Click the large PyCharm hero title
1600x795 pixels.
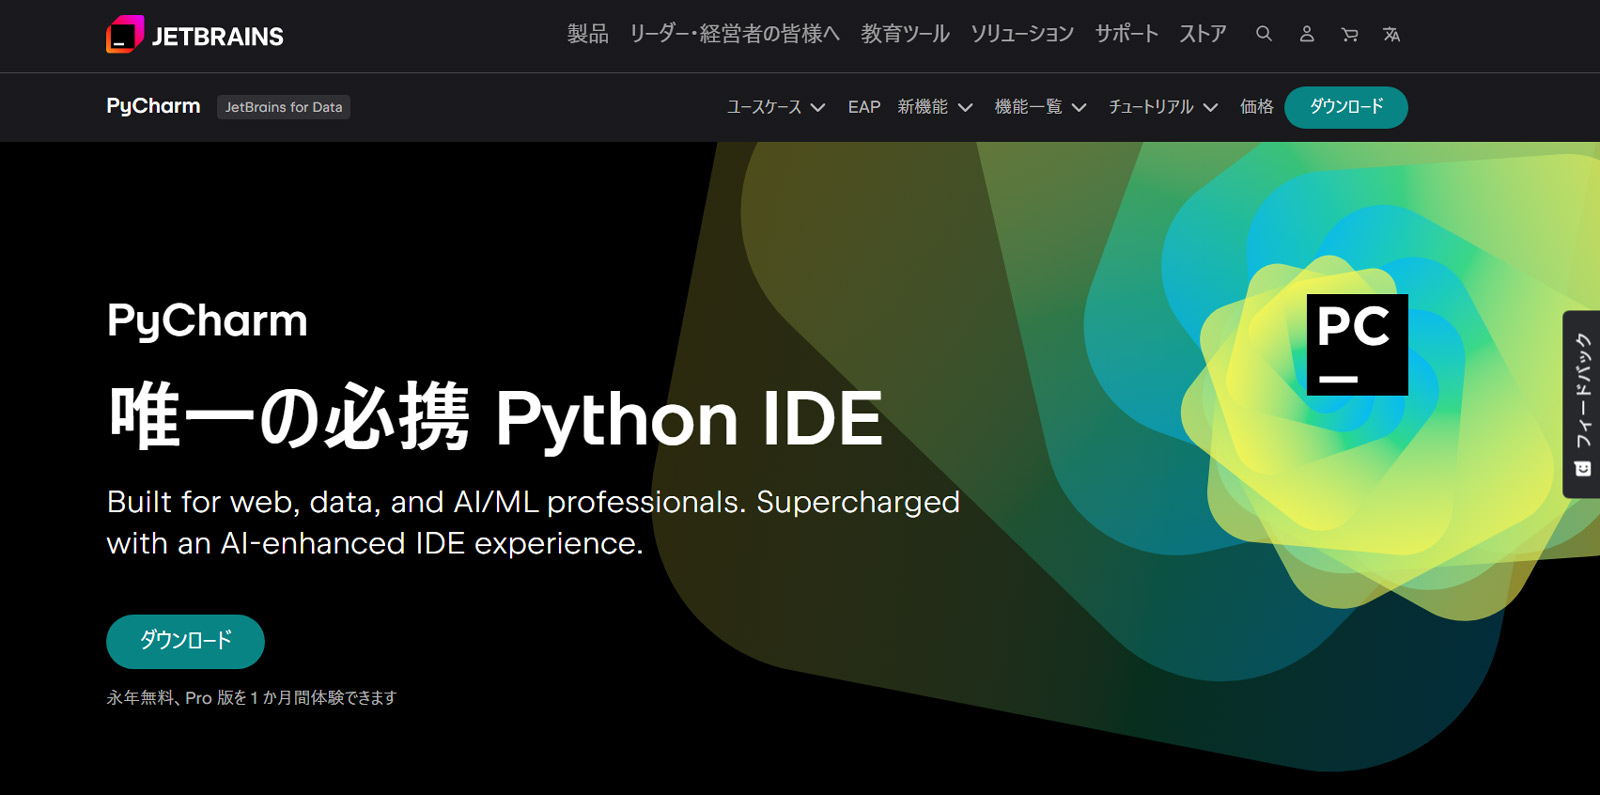pyautogui.click(x=207, y=322)
